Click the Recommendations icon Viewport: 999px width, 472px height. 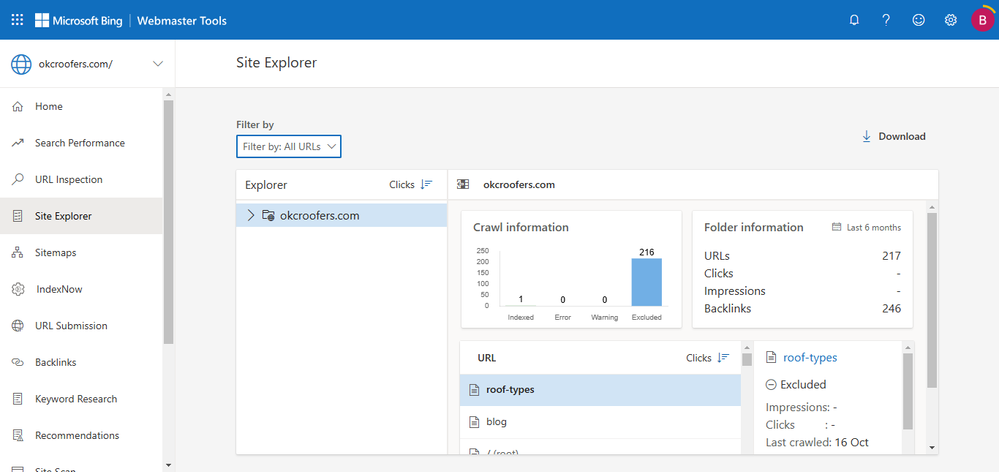(18, 436)
